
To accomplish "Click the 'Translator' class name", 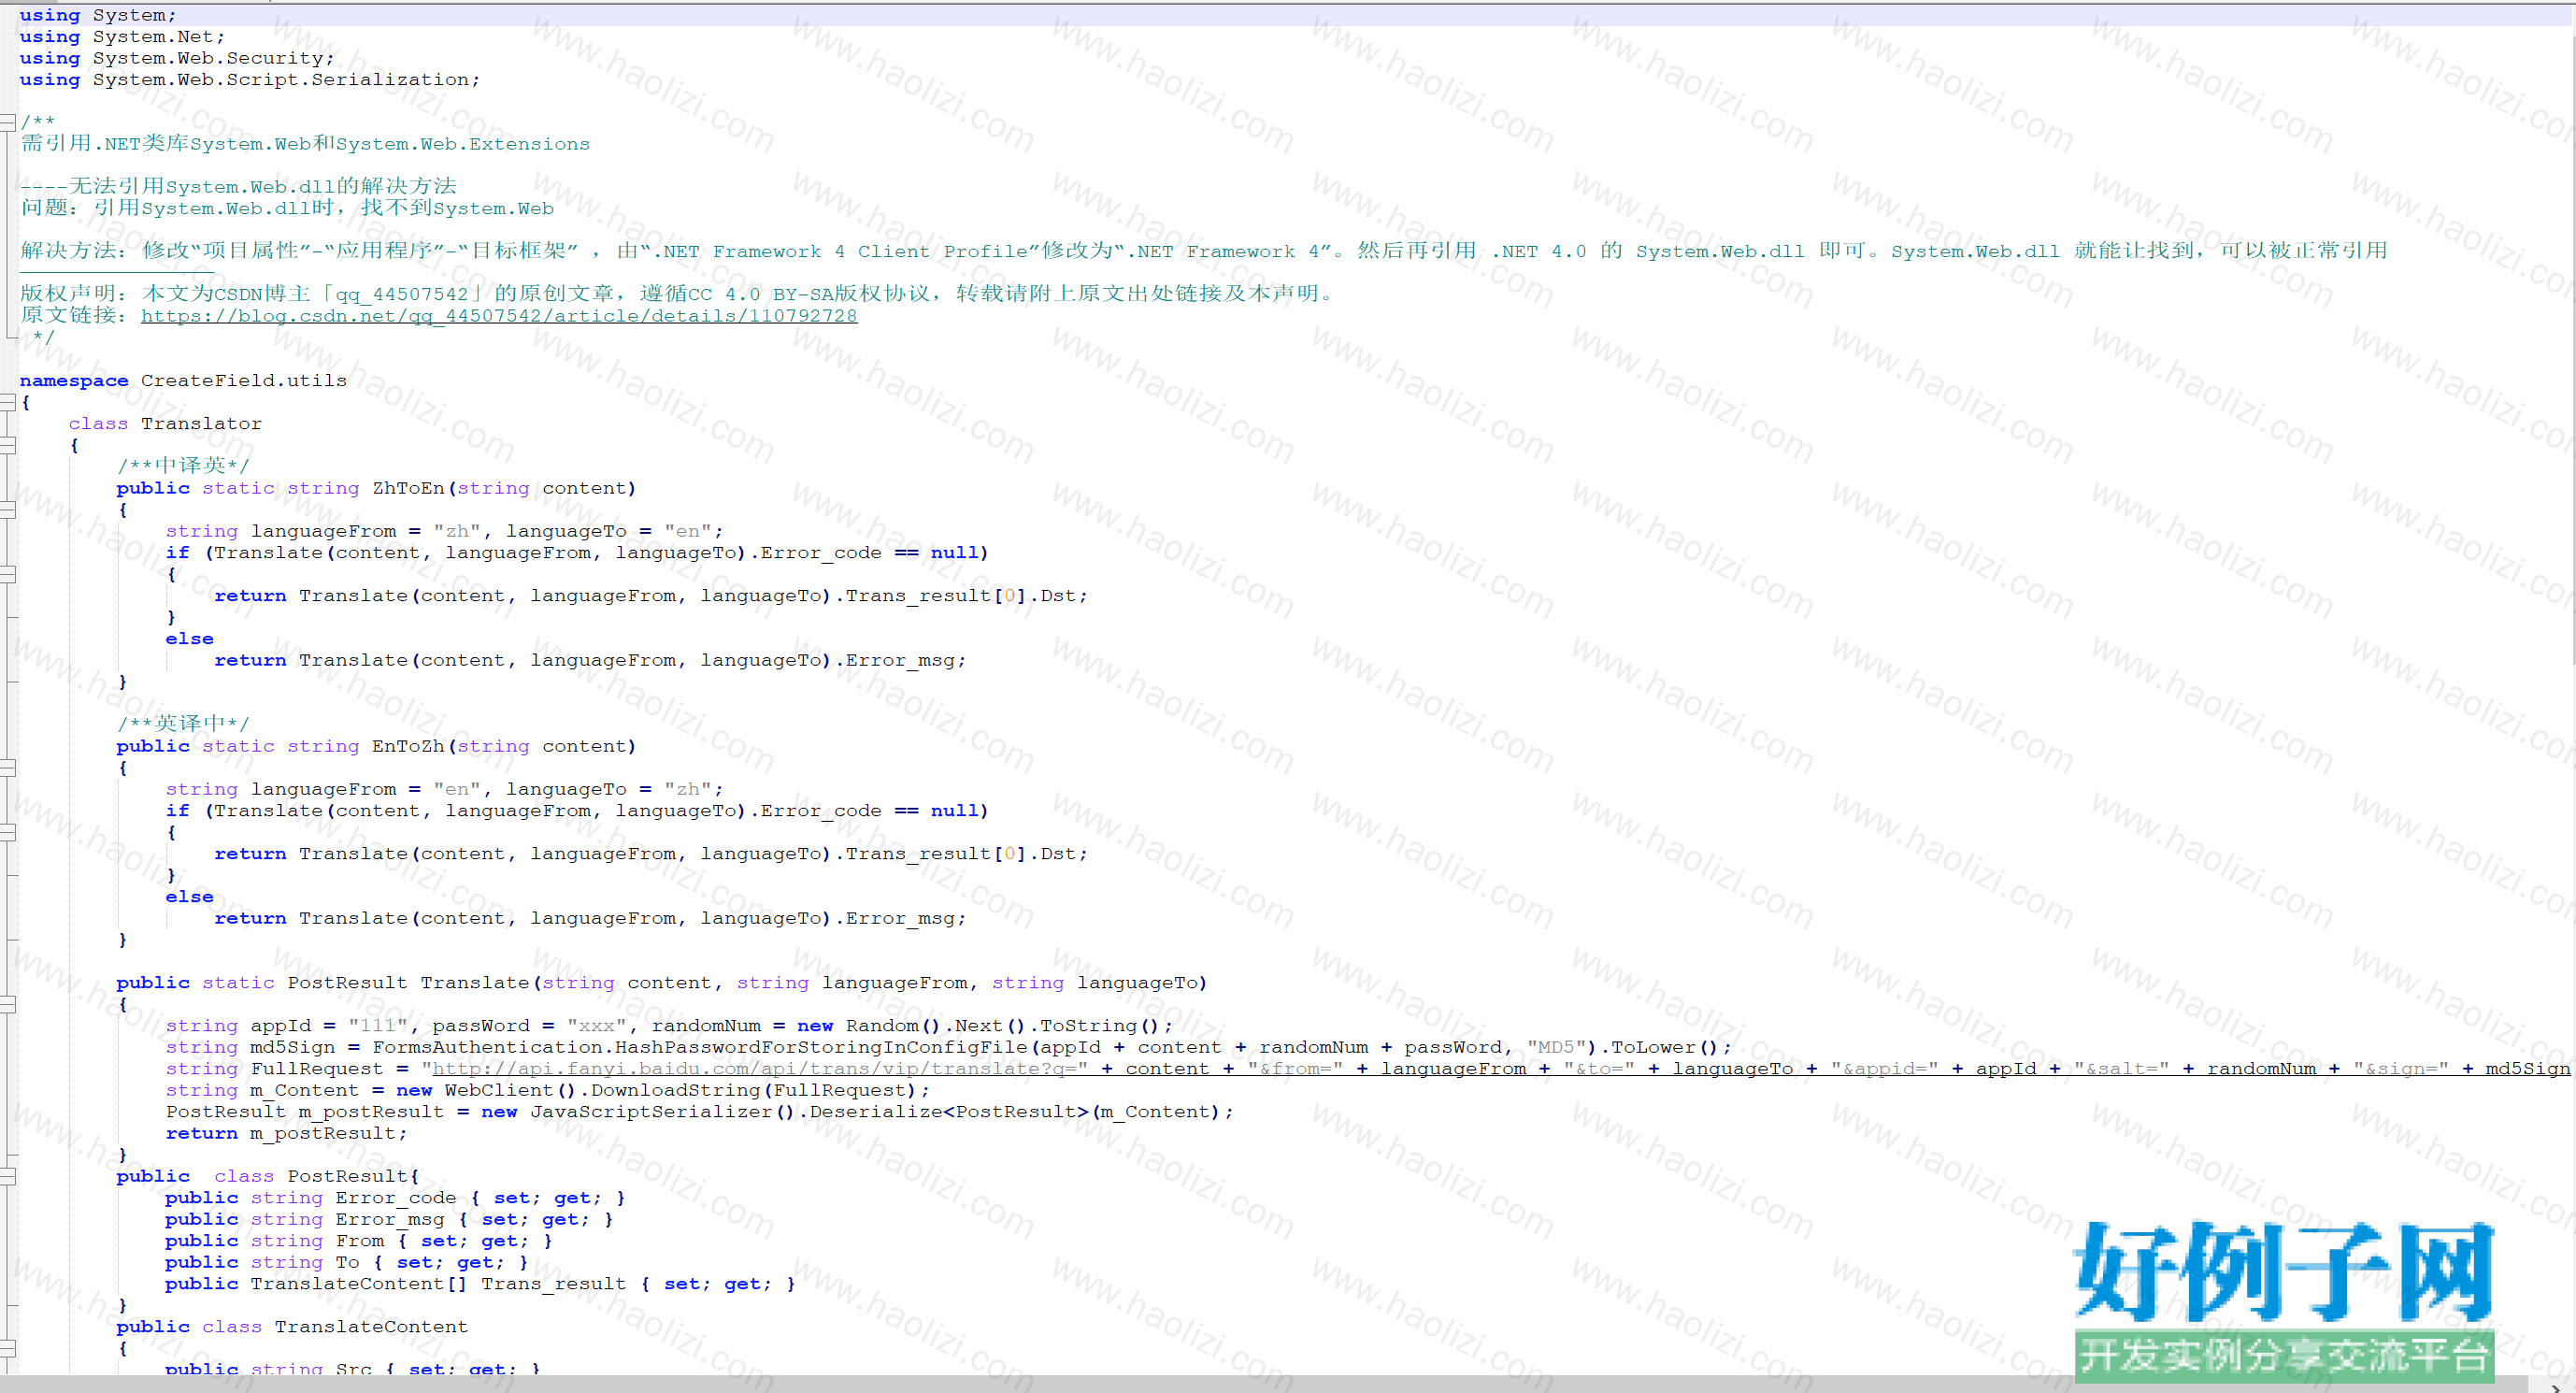I will pos(201,424).
